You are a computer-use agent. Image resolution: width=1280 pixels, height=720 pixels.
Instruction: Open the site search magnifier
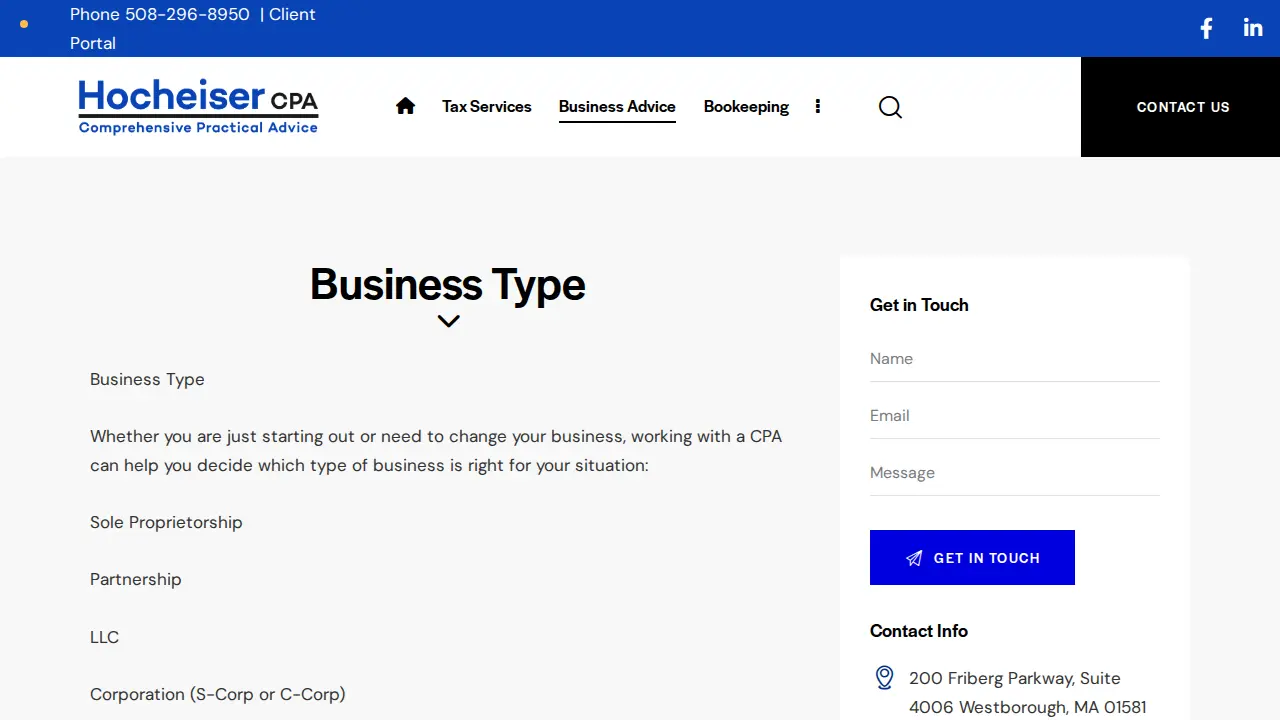click(x=890, y=107)
